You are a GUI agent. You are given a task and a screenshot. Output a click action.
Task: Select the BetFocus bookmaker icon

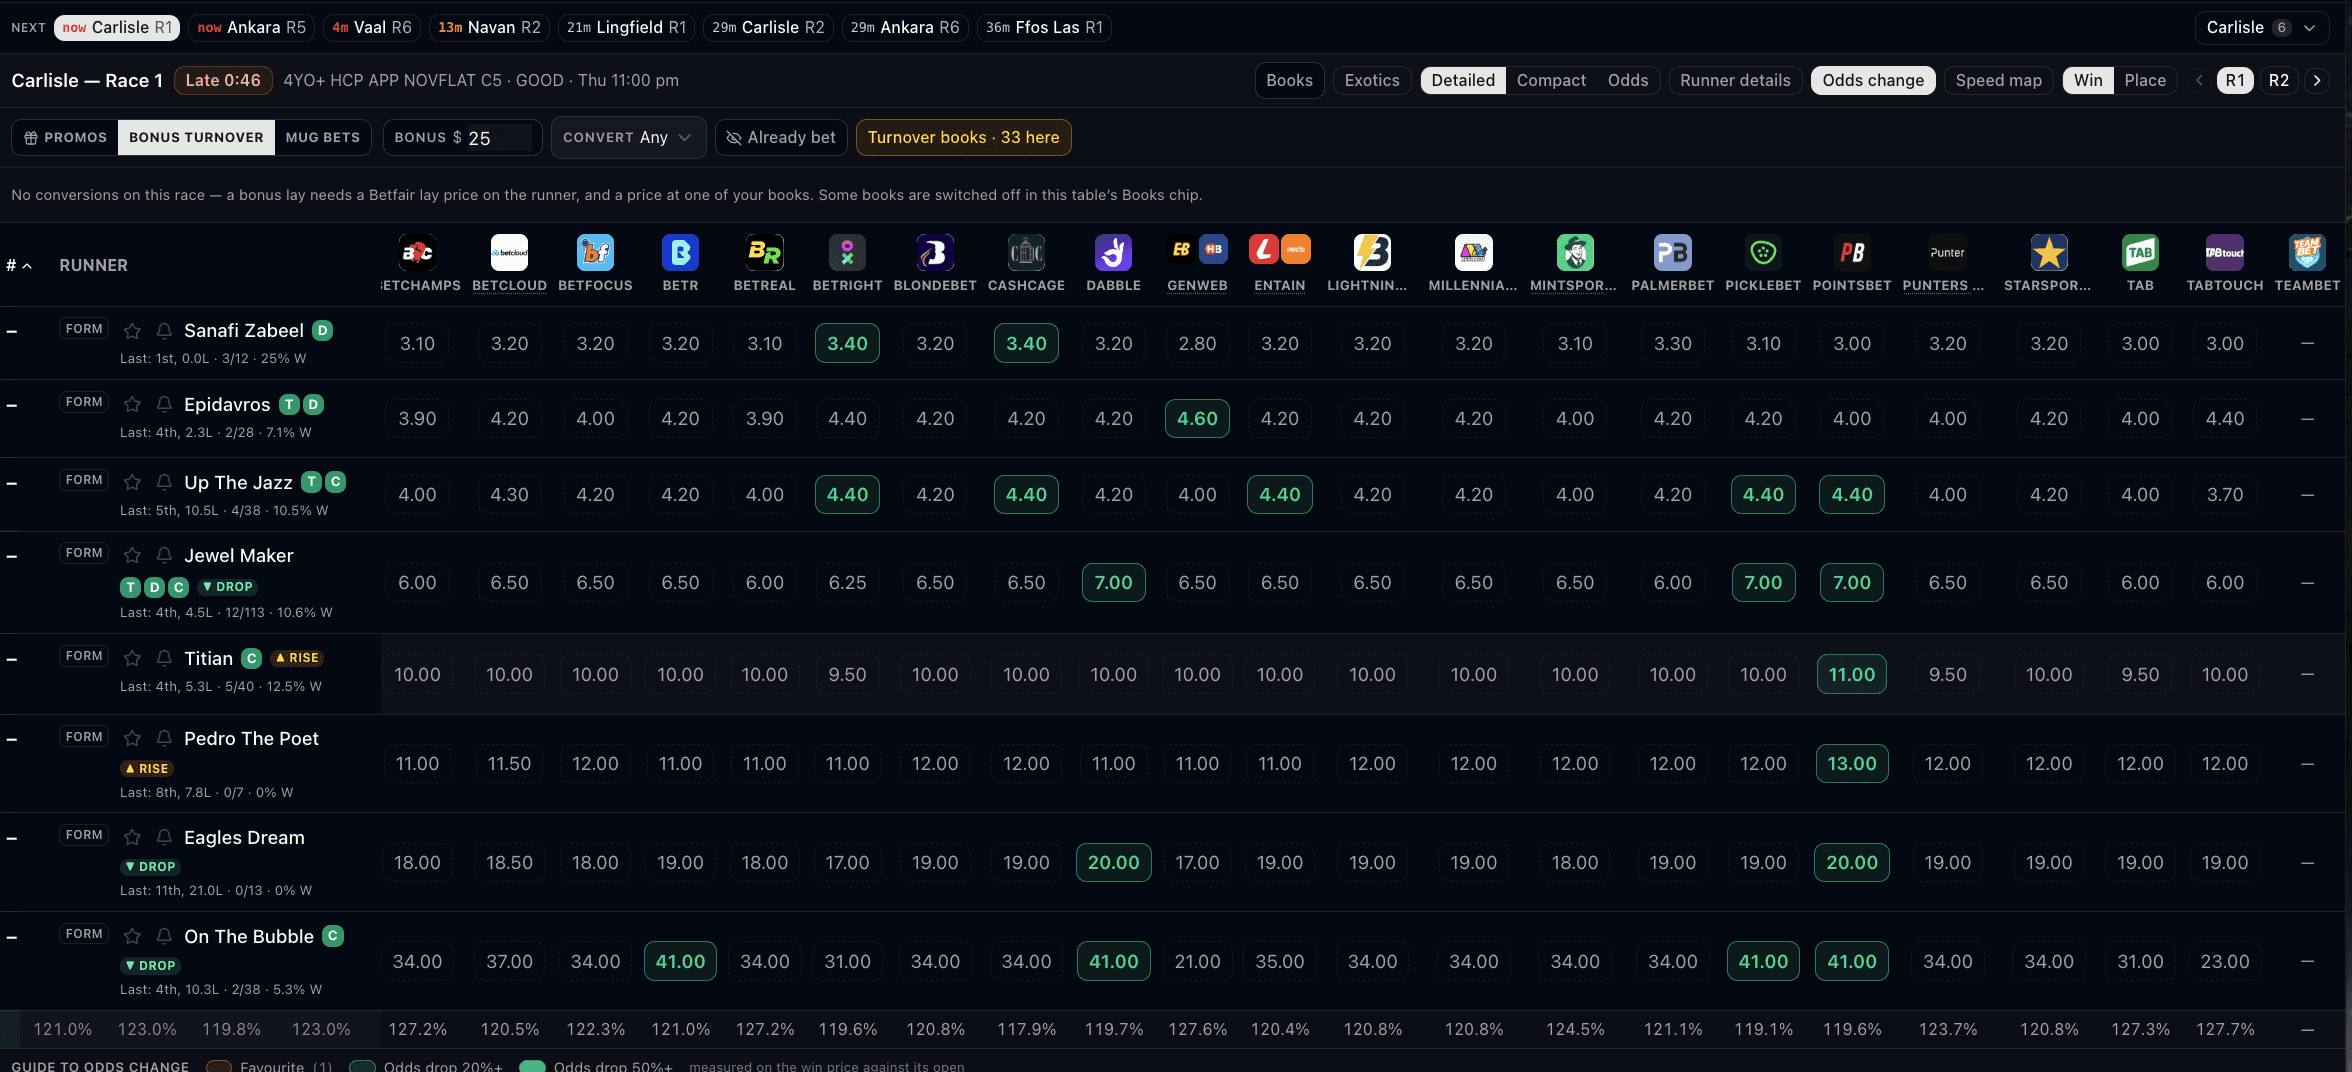(595, 253)
